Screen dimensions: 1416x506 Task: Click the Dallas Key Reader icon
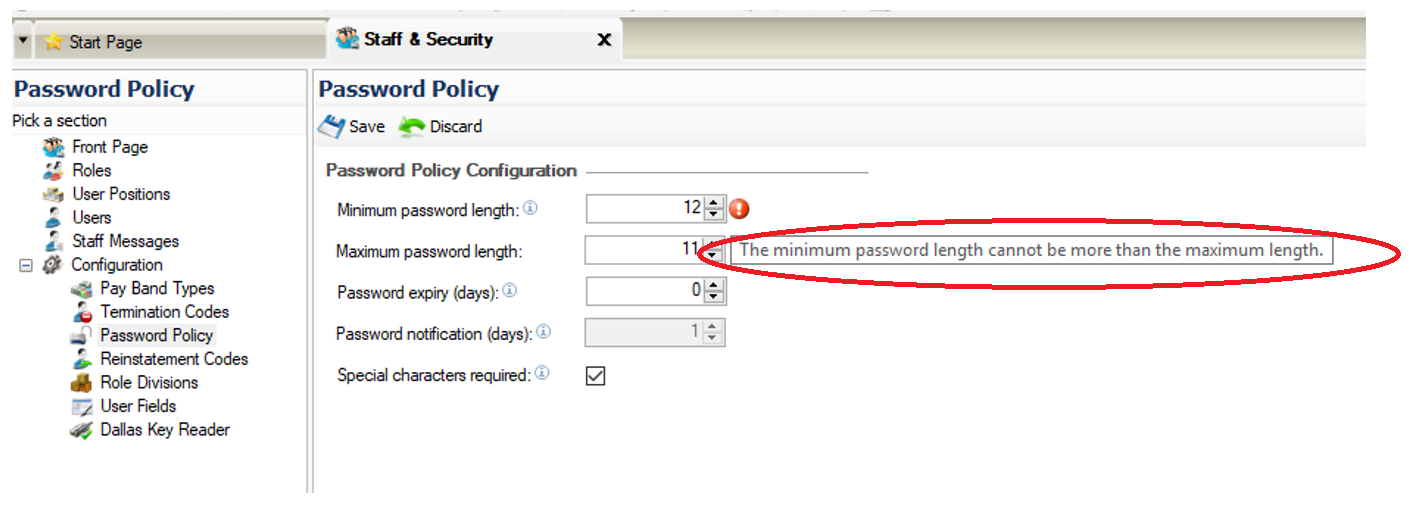click(82, 430)
